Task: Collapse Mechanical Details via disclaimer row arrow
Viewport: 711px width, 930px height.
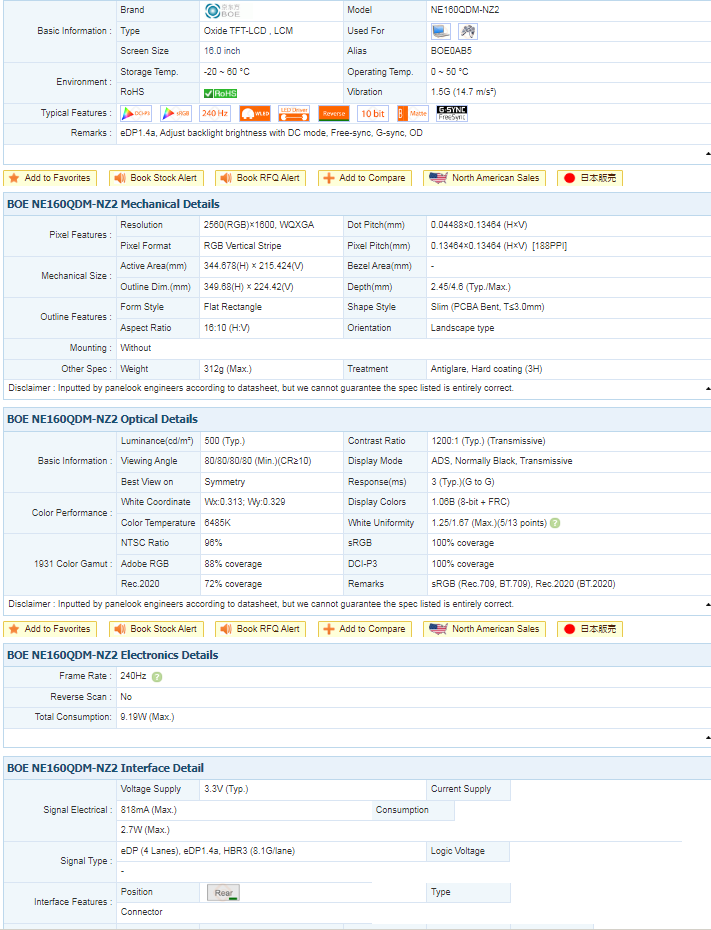Action: [x=708, y=388]
